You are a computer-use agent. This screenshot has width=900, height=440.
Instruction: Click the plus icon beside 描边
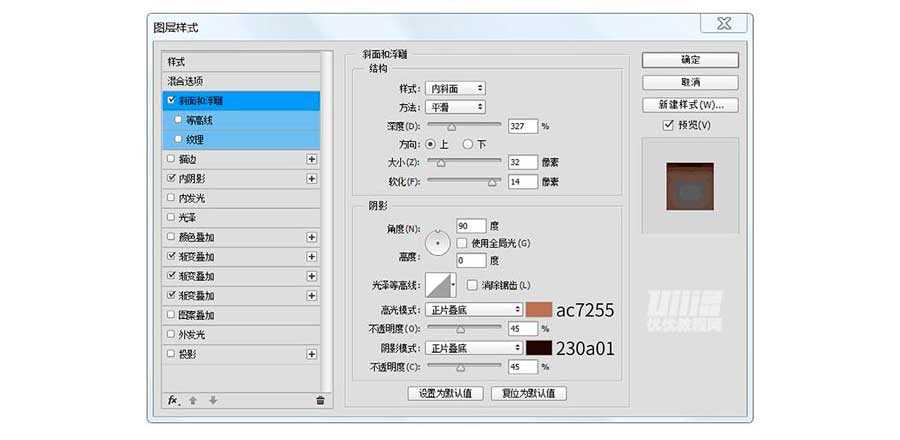[x=311, y=159]
